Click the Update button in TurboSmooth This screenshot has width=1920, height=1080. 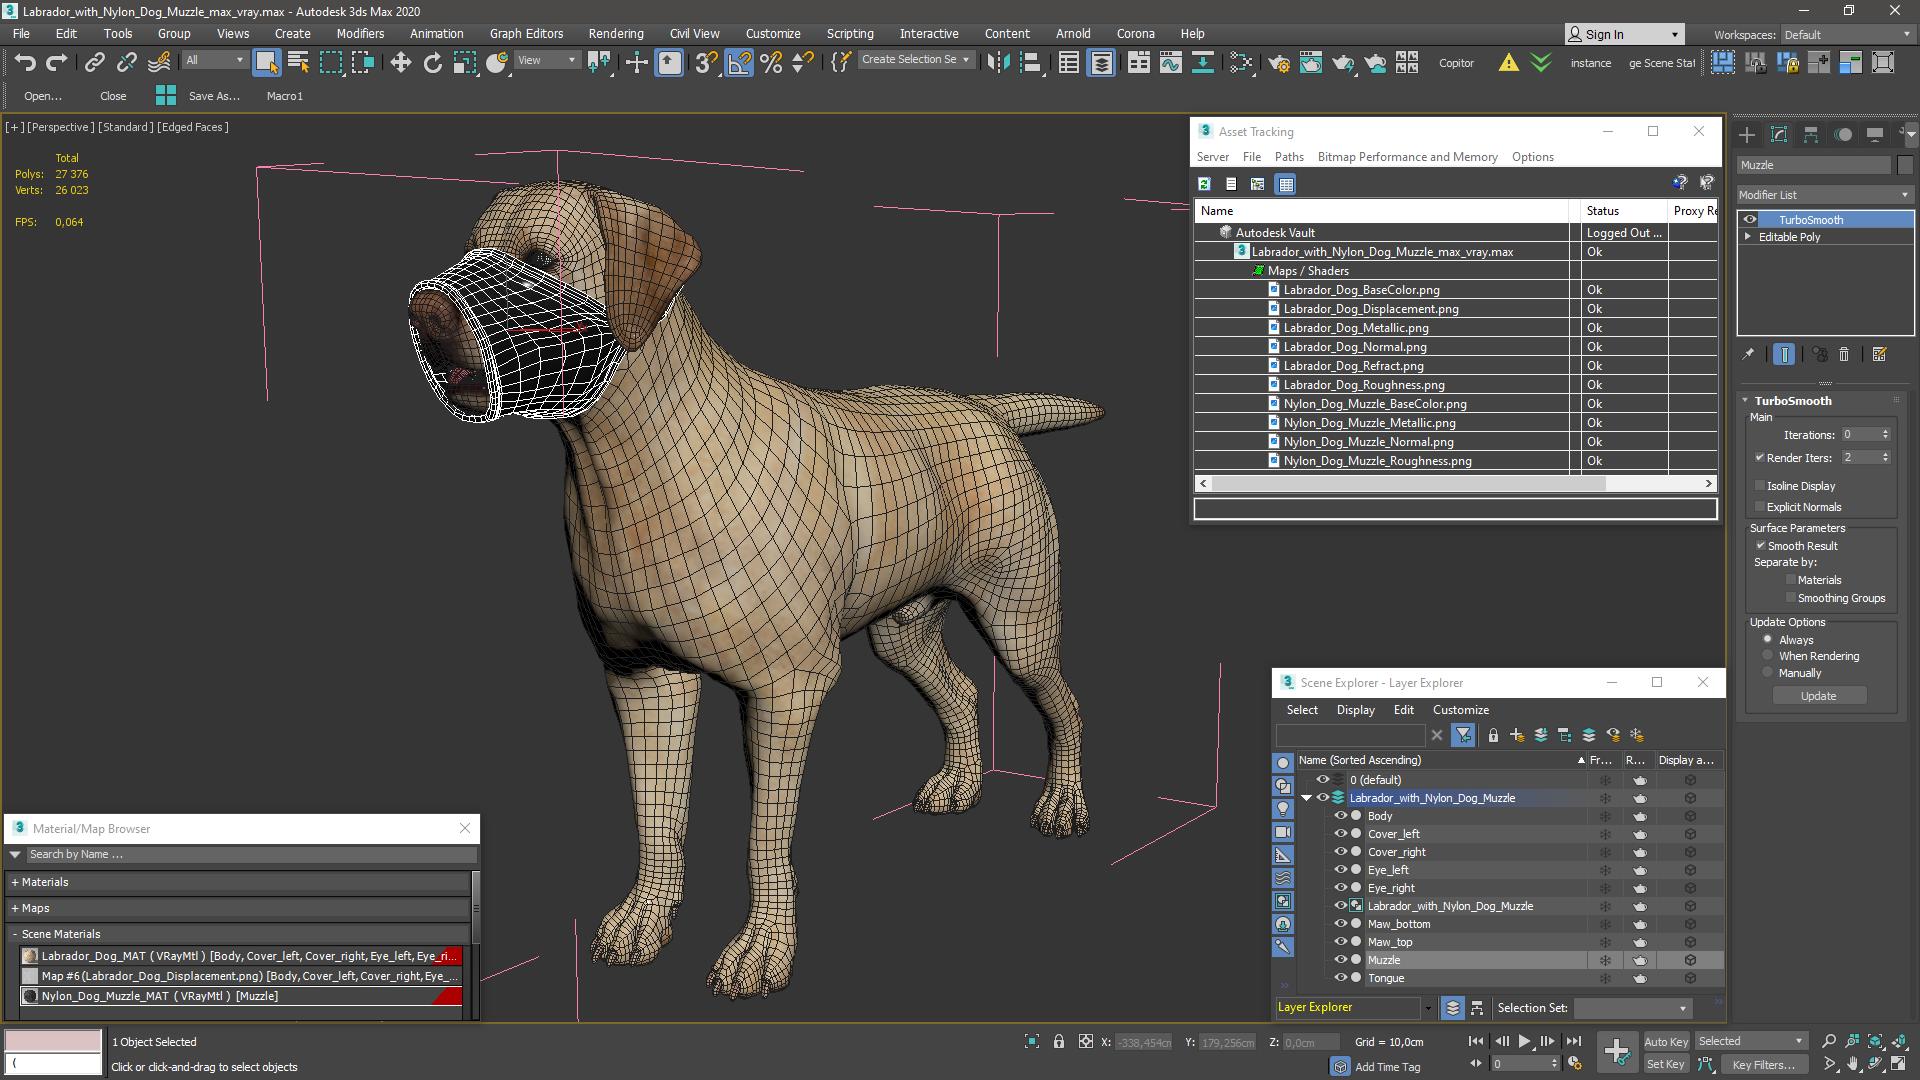point(1818,696)
